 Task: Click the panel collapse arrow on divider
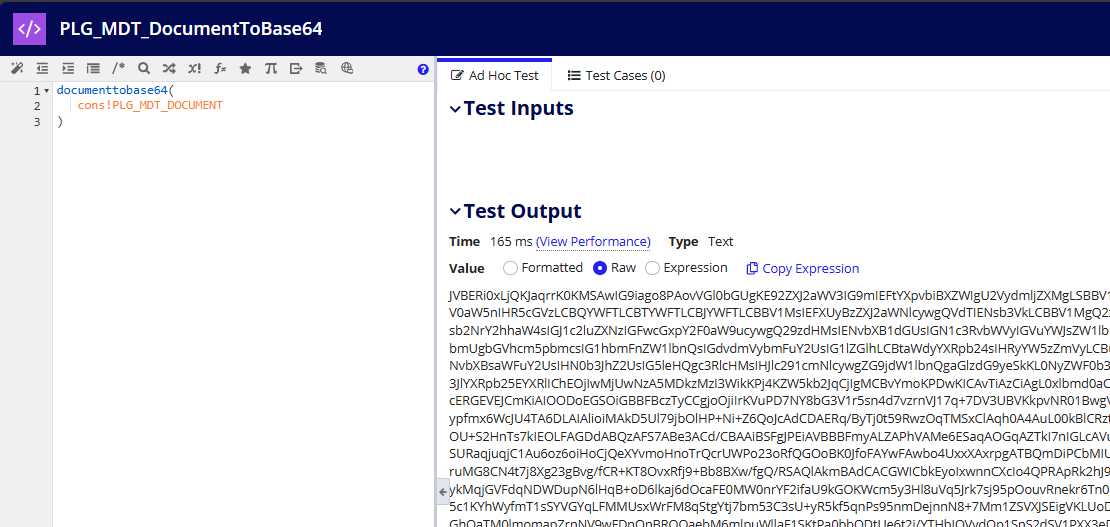(x=443, y=492)
